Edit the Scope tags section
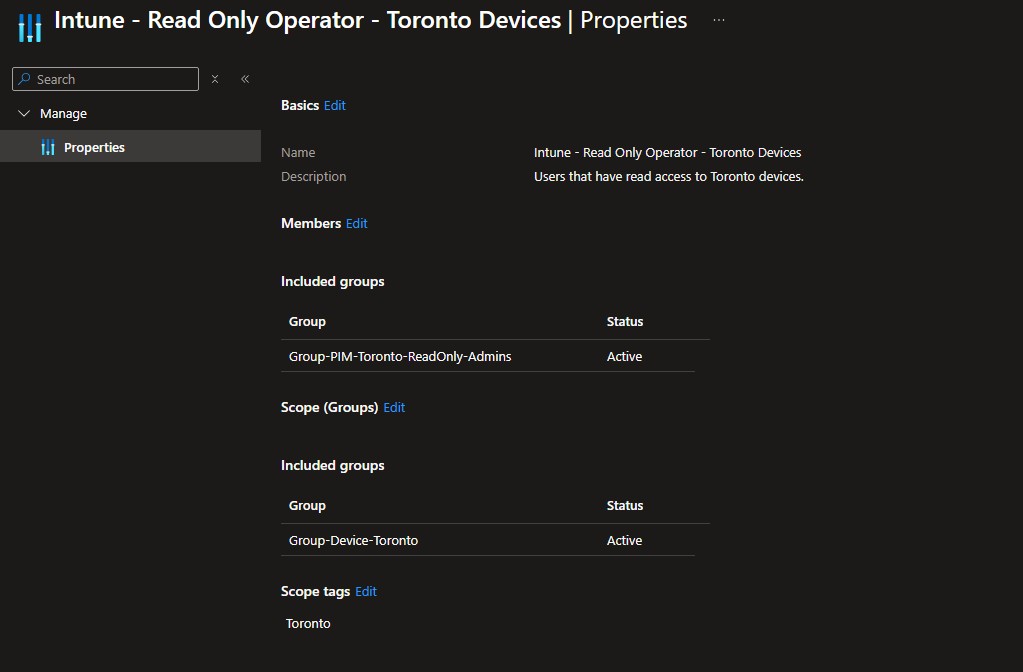1023x672 pixels. coord(366,592)
